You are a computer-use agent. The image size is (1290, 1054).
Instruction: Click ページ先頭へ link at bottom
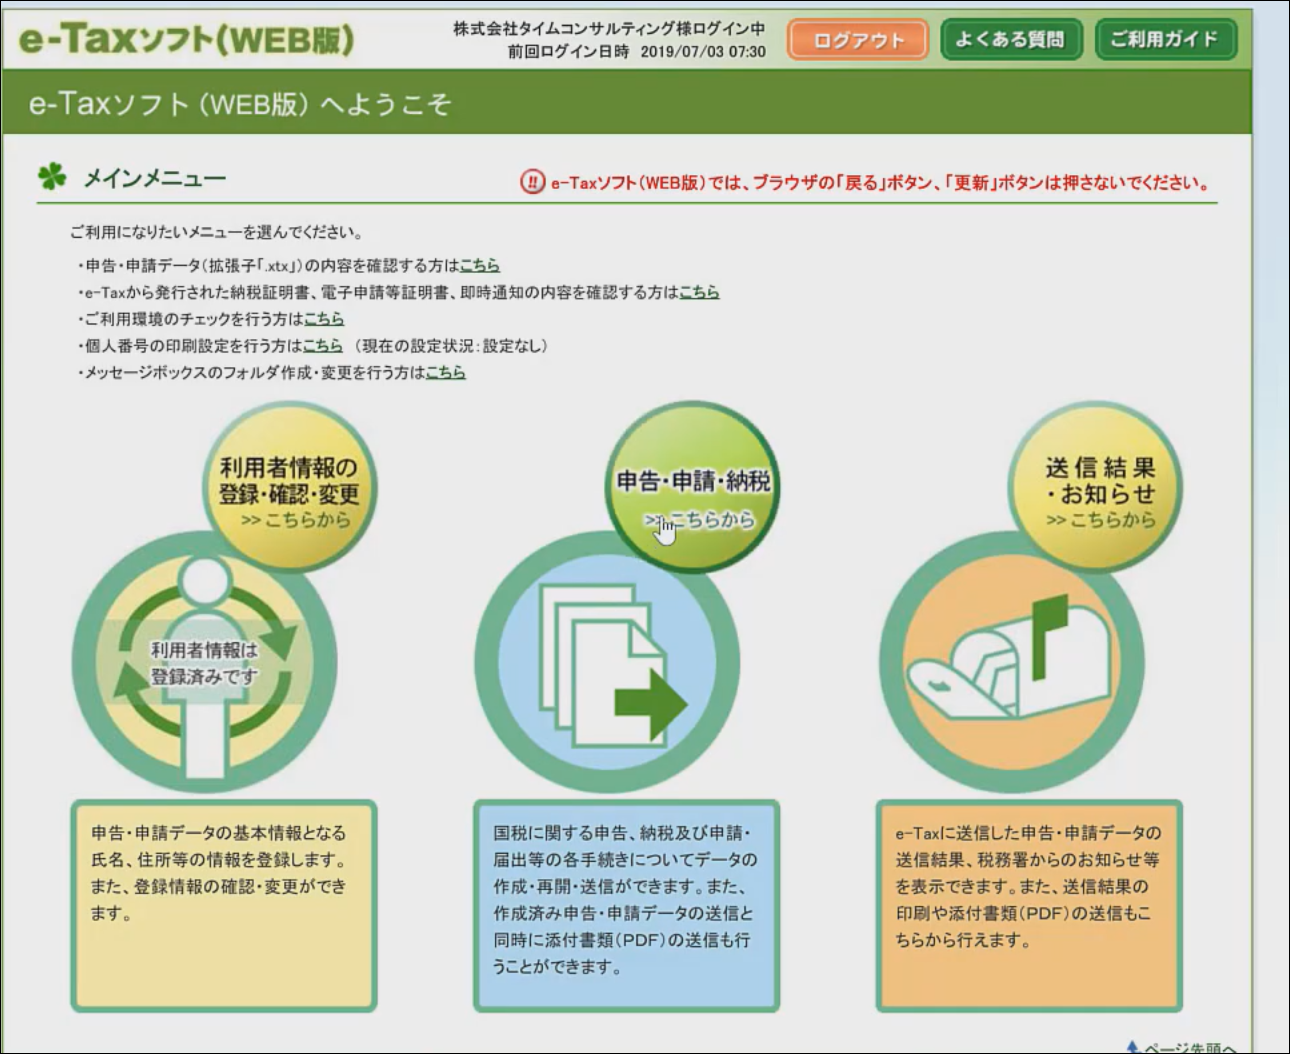(x=1181, y=1047)
